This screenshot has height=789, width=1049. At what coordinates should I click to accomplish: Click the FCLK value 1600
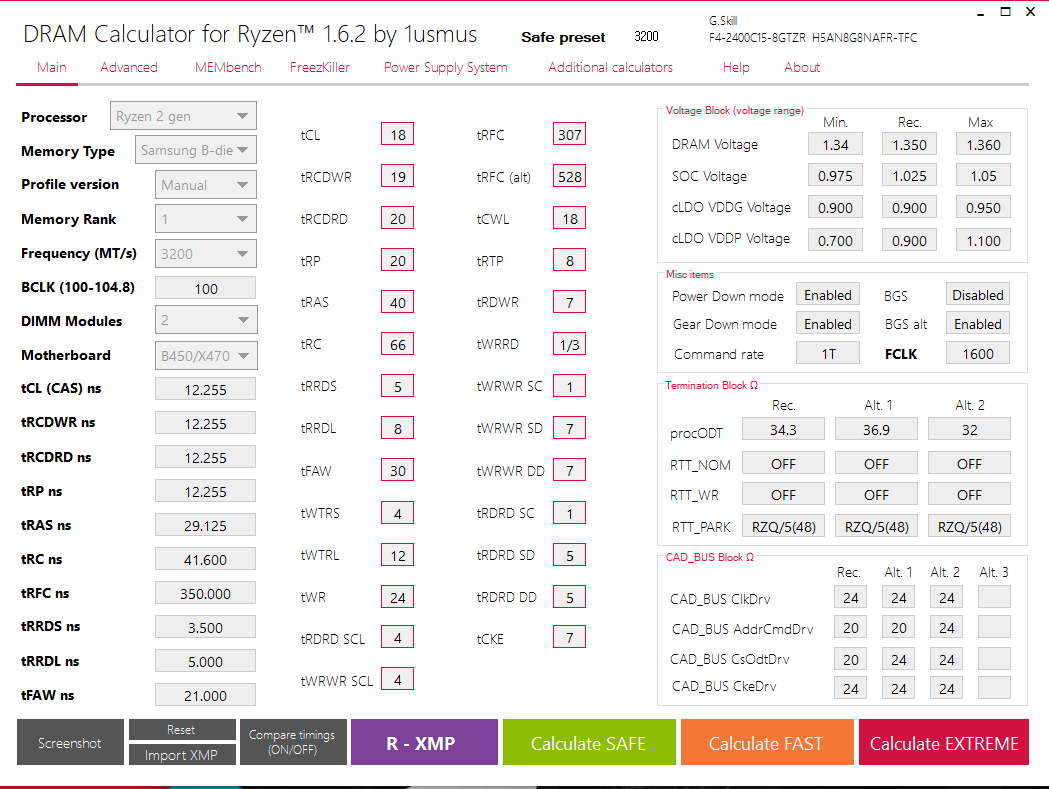(977, 353)
